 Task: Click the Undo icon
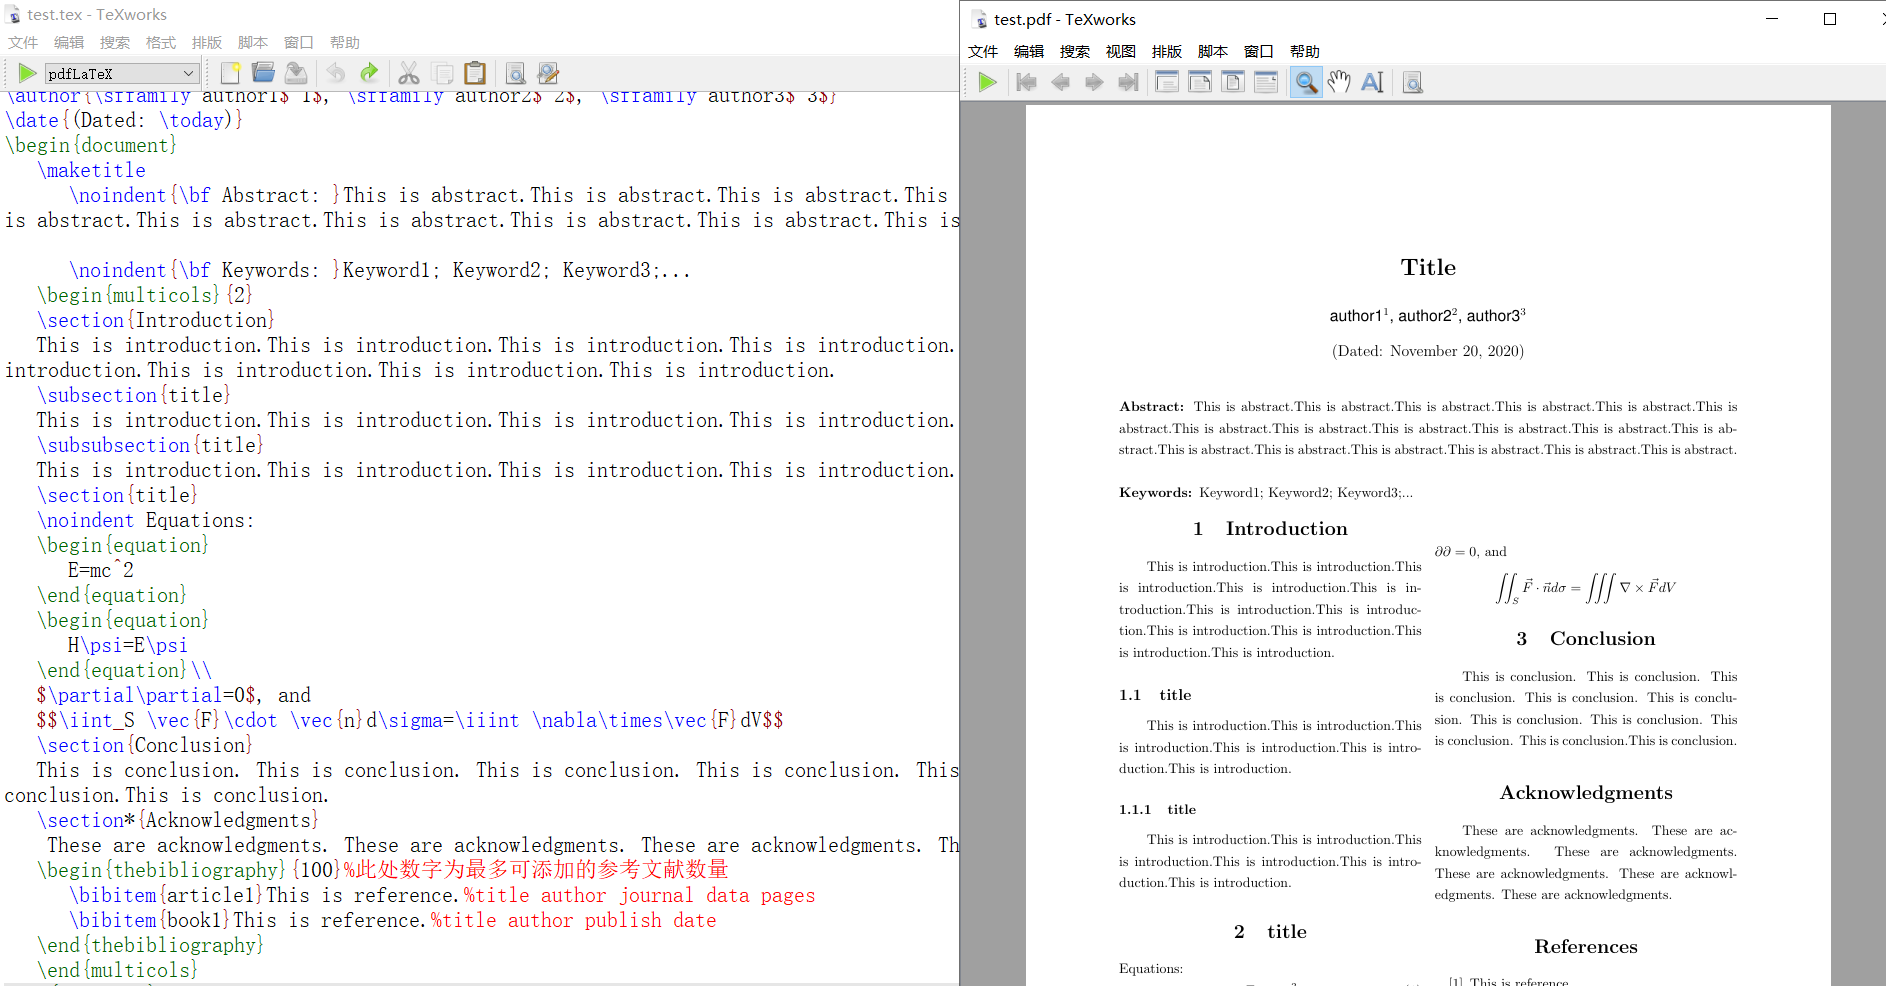pos(335,72)
